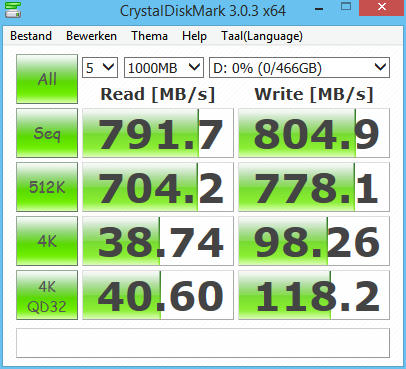Image resolution: width=406 pixels, height=369 pixels.
Task: Run all benchmarks with the All button
Action: click(x=47, y=79)
